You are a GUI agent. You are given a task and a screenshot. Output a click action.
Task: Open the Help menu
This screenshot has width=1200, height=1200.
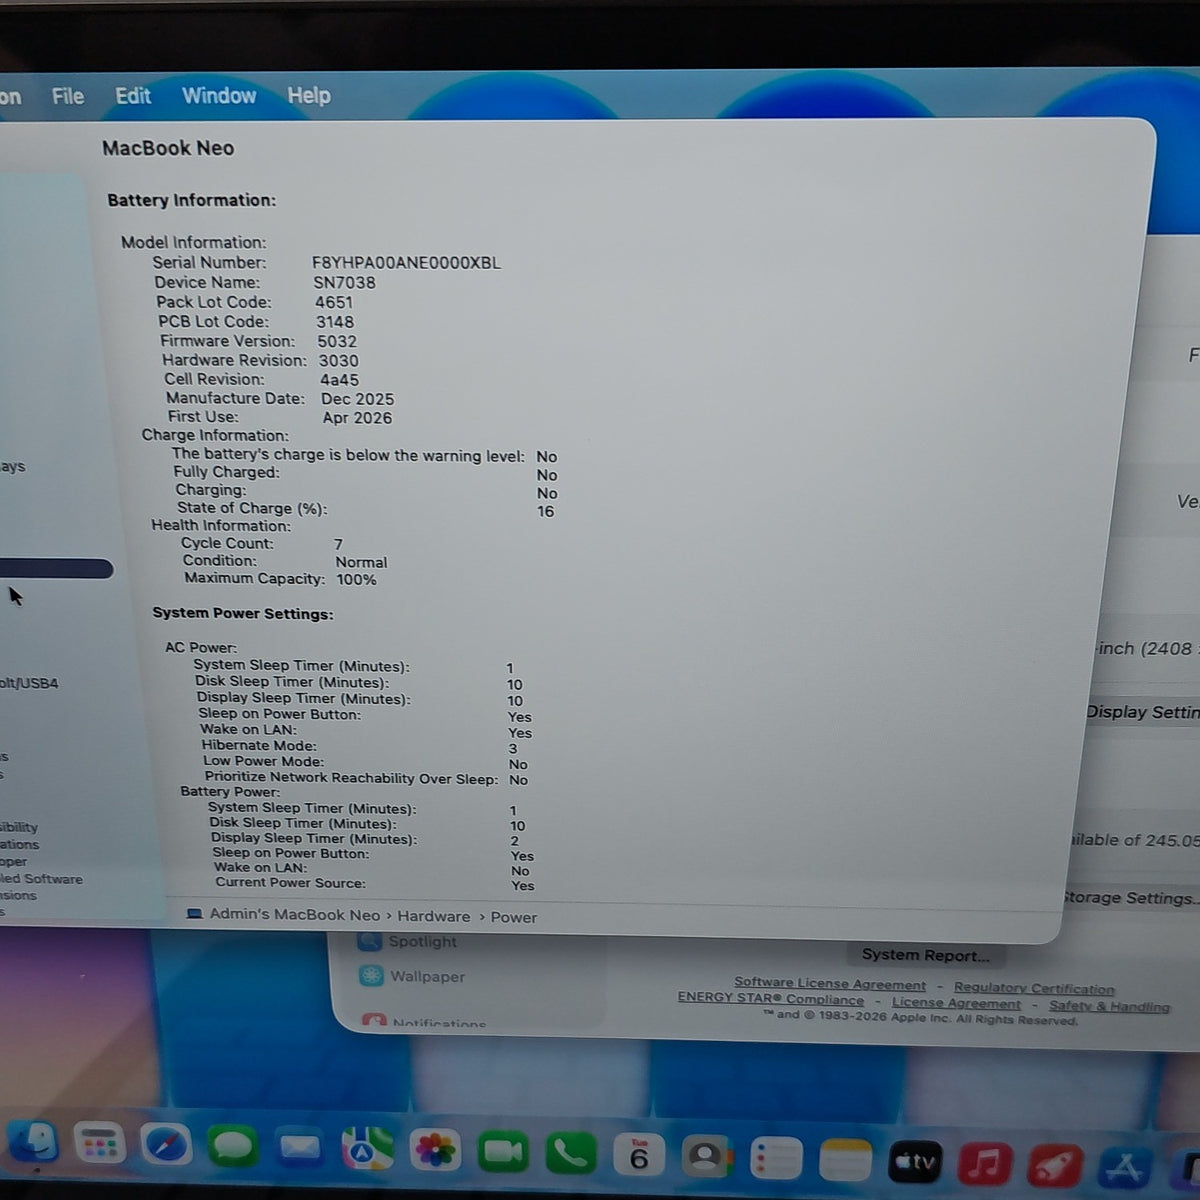(309, 96)
